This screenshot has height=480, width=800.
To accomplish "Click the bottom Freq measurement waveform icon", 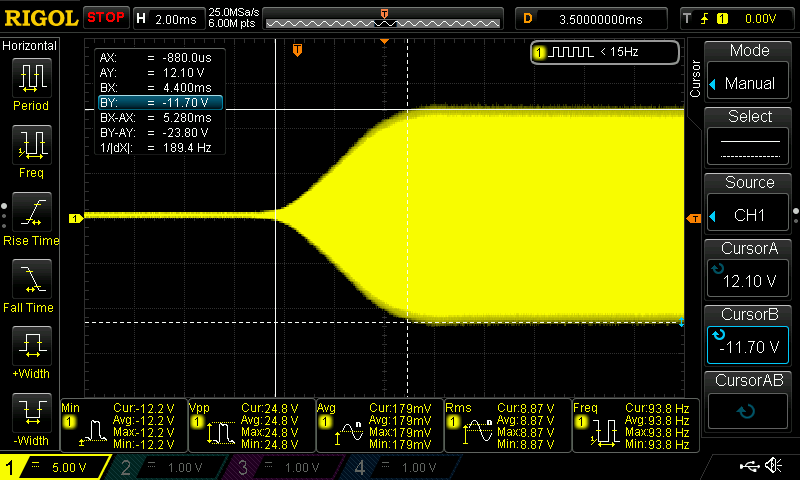I will 605,433.
